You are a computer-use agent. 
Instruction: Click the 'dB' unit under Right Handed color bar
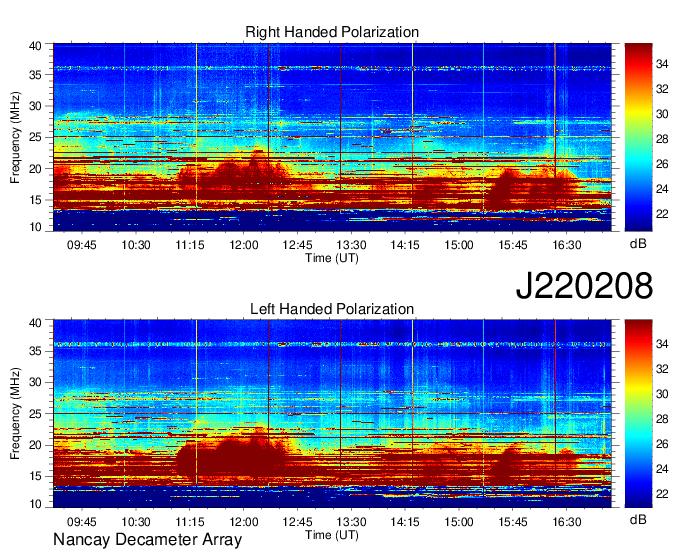coord(638,244)
